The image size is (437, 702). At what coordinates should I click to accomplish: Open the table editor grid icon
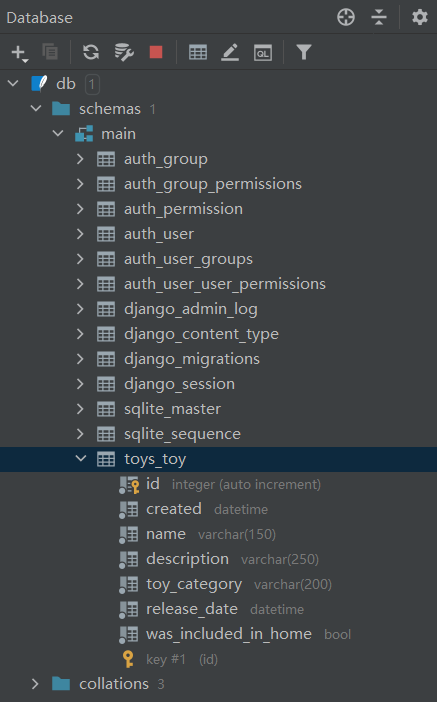click(x=197, y=52)
